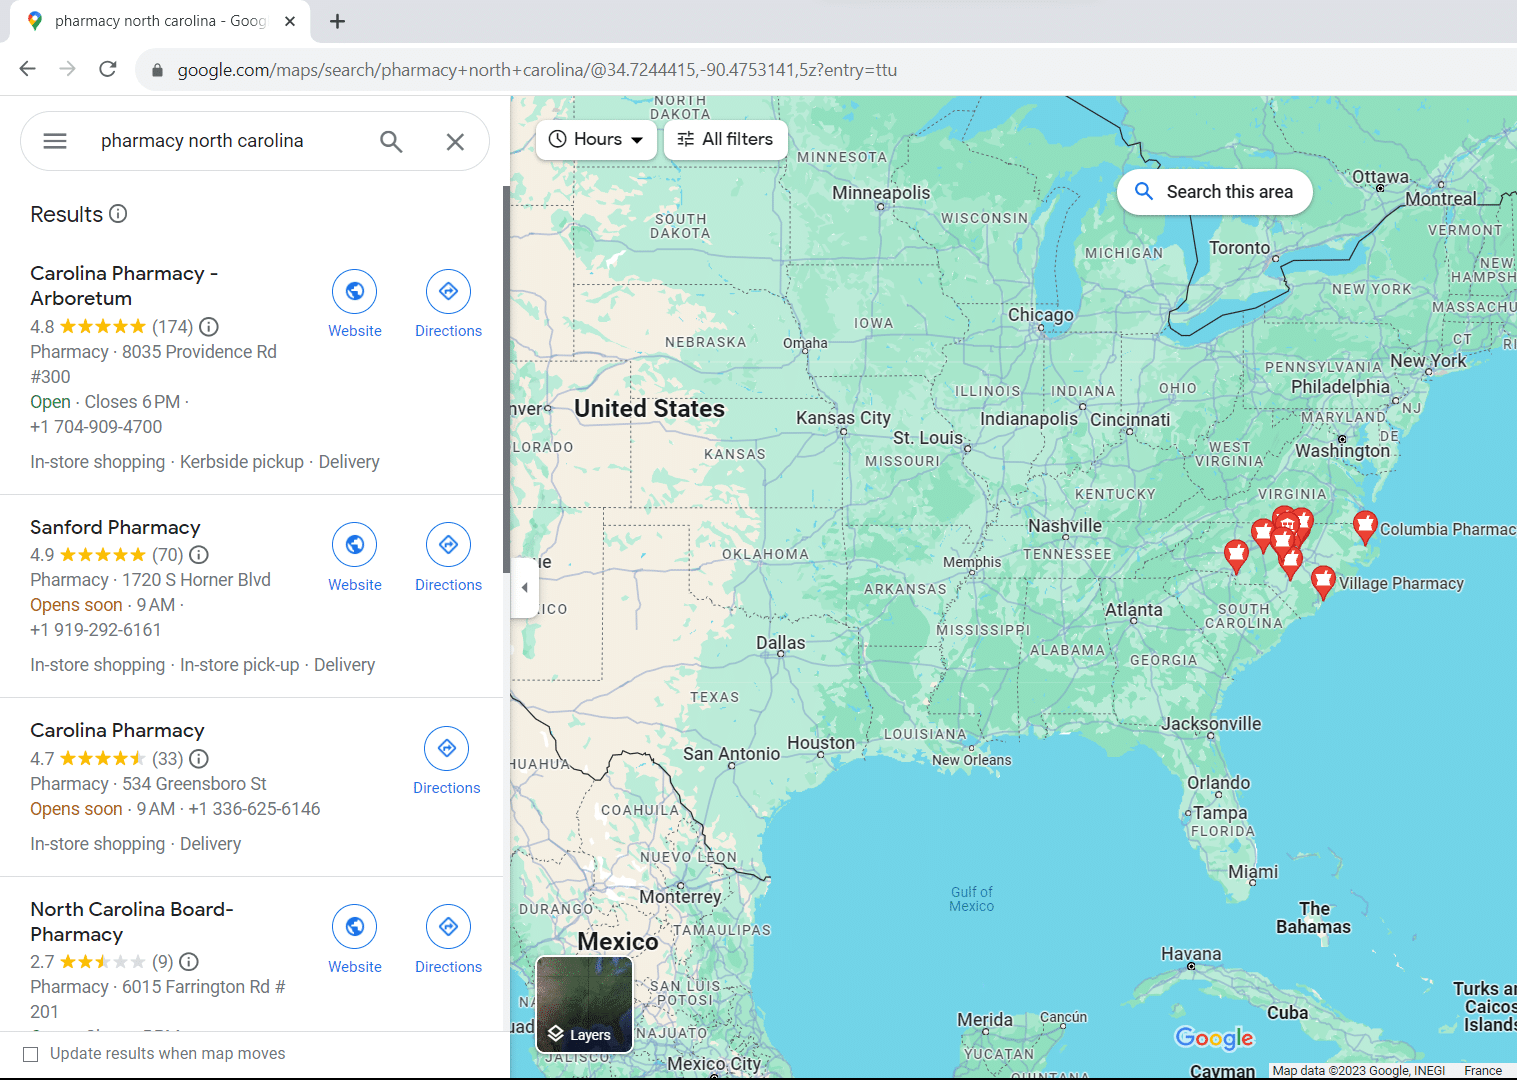1517x1080 pixels.
Task: Open the Sanford Pharmacy result title
Action: click(115, 527)
